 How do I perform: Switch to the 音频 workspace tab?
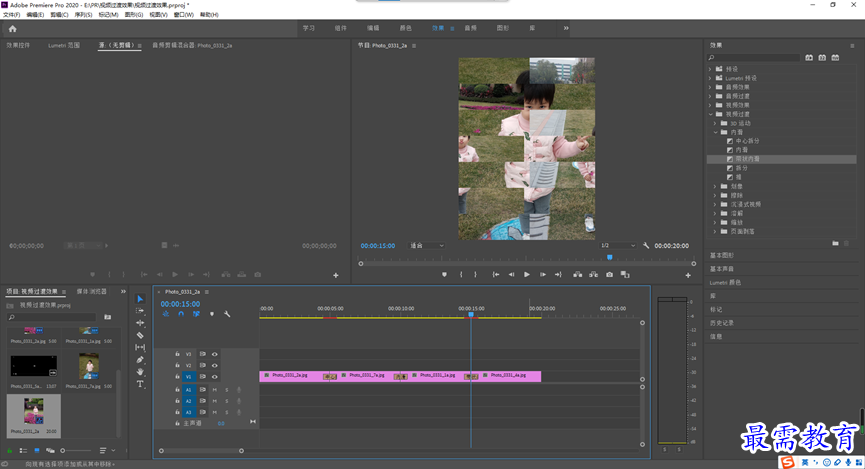click(x=471, y=28)
